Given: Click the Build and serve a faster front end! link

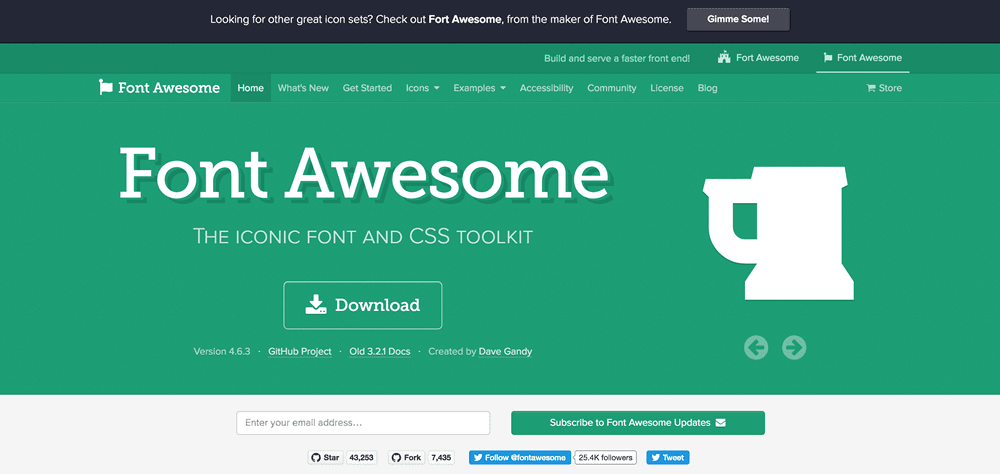Looking at the screenshot, I should coord(617,58).
